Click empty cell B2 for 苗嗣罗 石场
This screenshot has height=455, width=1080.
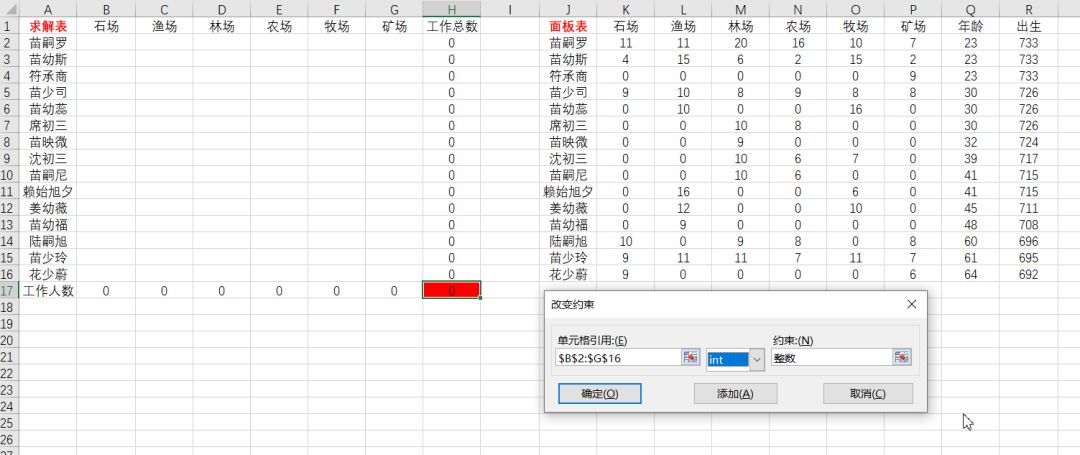point(106,43)
